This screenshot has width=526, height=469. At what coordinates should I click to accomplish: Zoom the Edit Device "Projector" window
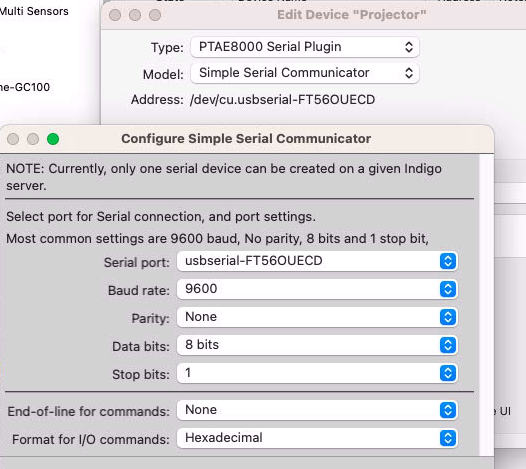155,15
